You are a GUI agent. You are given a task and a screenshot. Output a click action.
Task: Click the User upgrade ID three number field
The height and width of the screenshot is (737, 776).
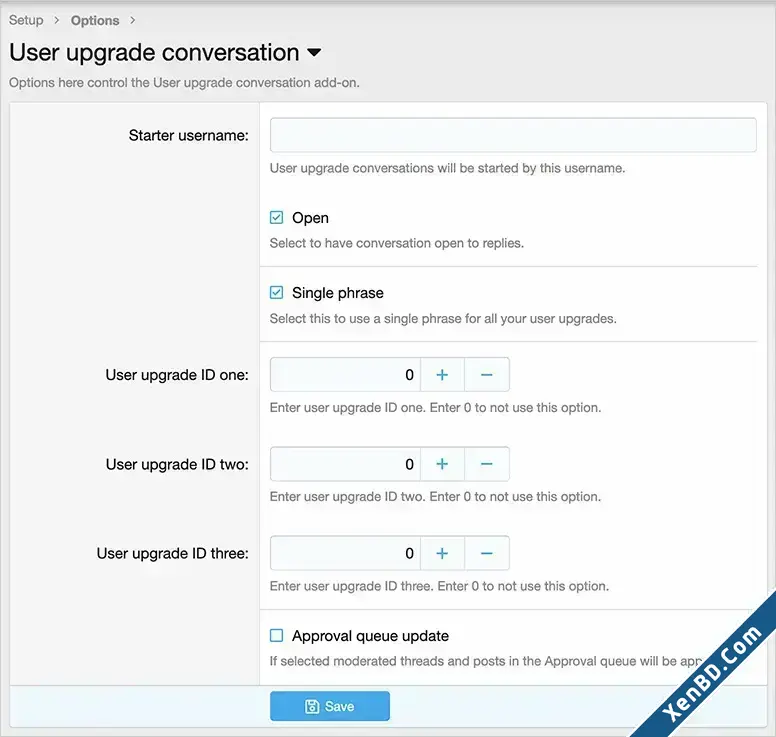click(345, 553)
